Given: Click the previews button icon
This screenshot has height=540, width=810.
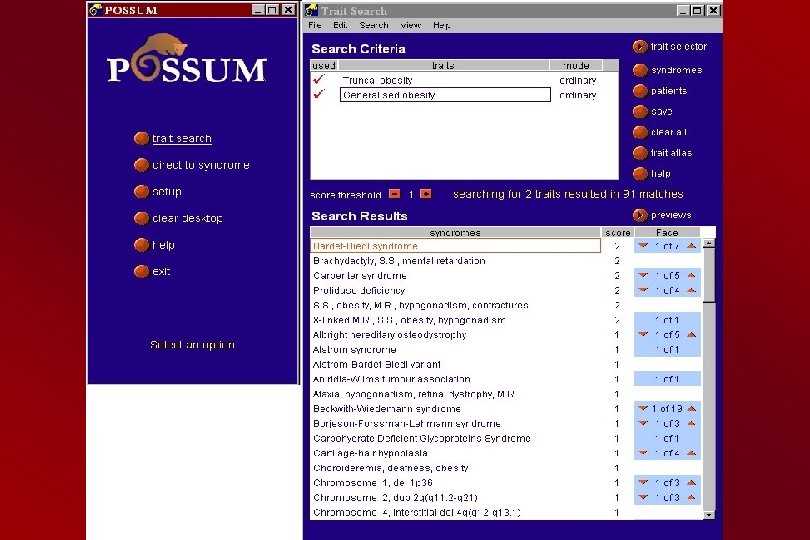Looking at the screenshot, I should (x=640, y=215).
